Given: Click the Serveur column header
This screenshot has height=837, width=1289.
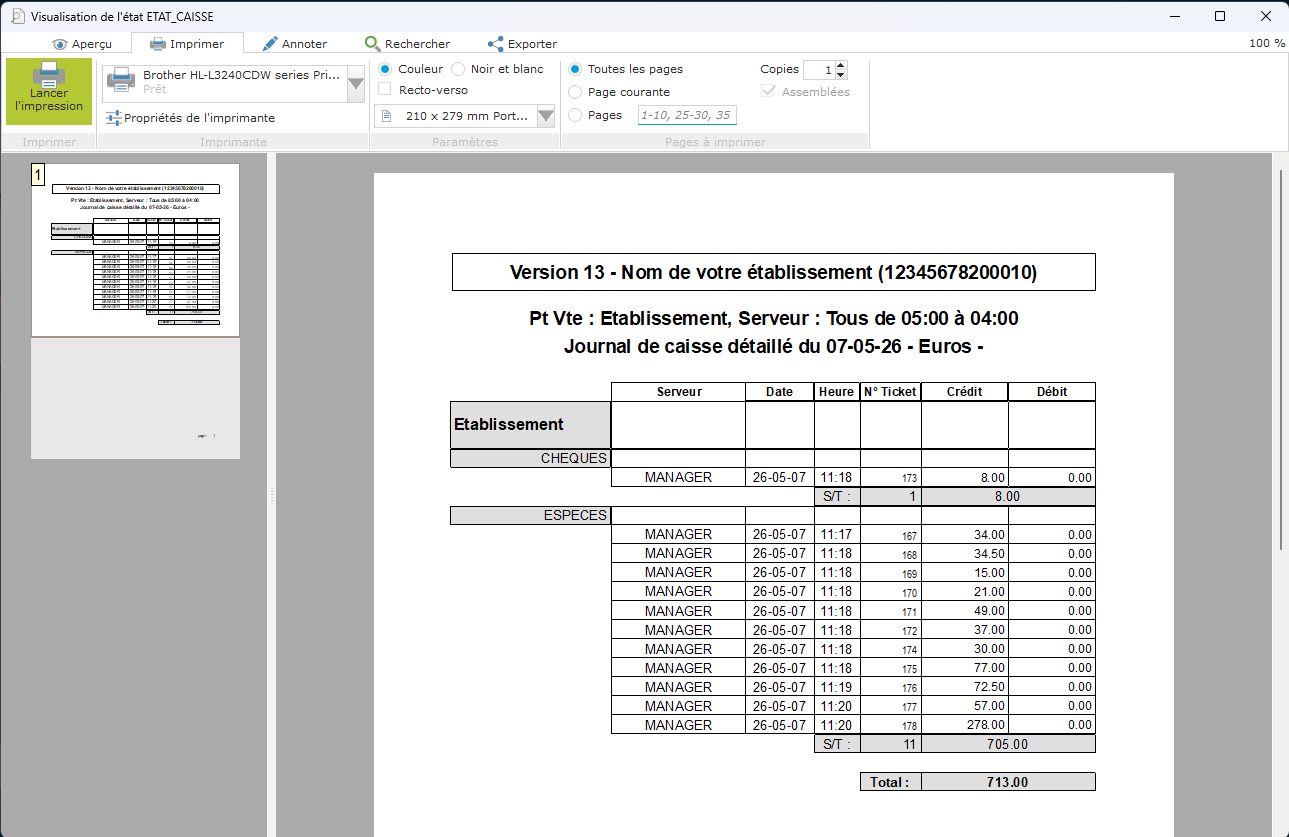Looking at the screenshot, I should 678,392.
